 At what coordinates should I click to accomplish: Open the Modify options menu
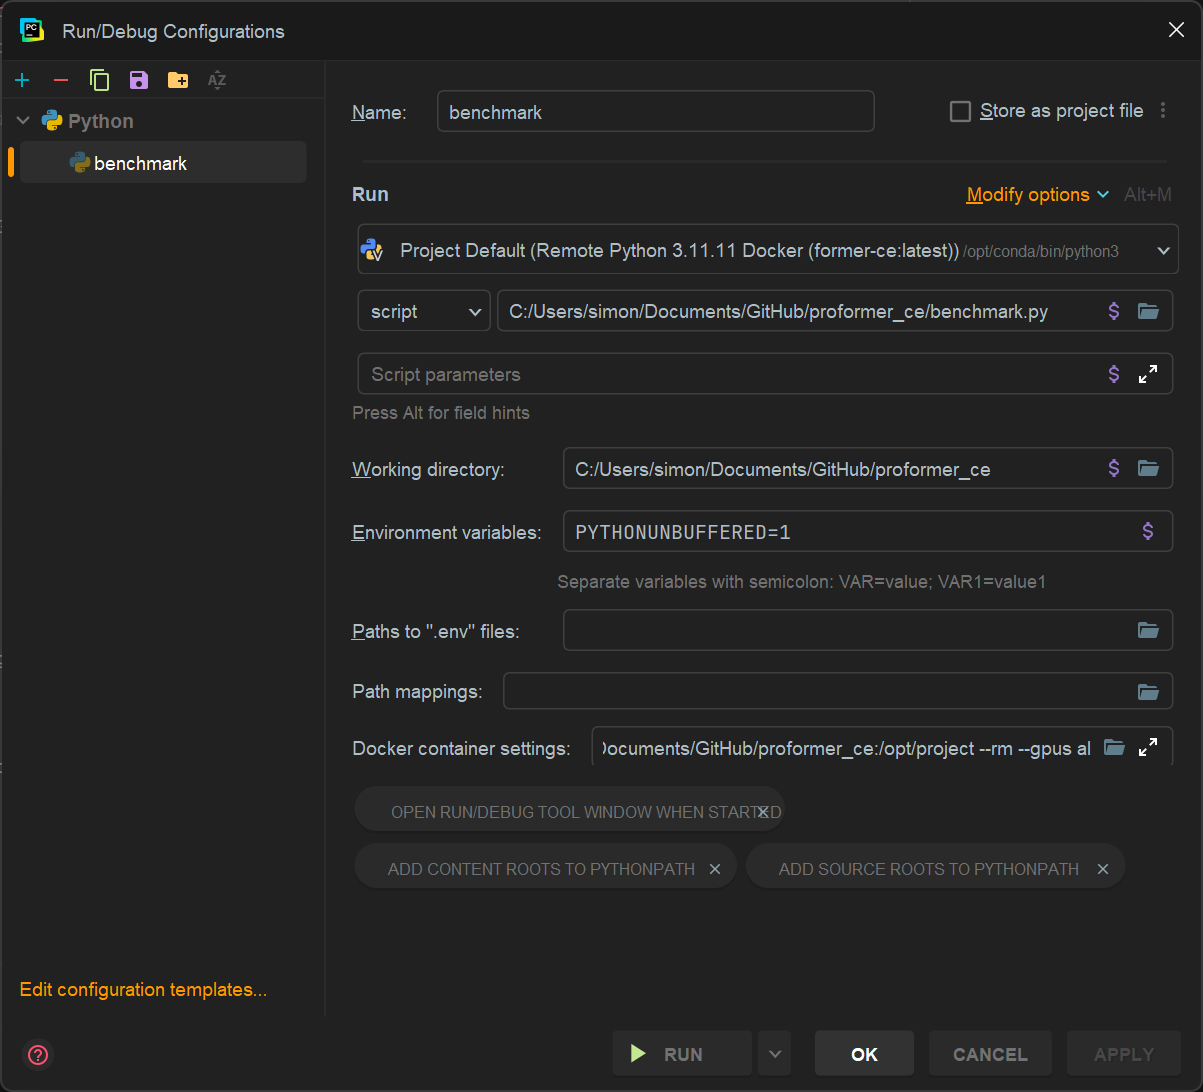1029,194
